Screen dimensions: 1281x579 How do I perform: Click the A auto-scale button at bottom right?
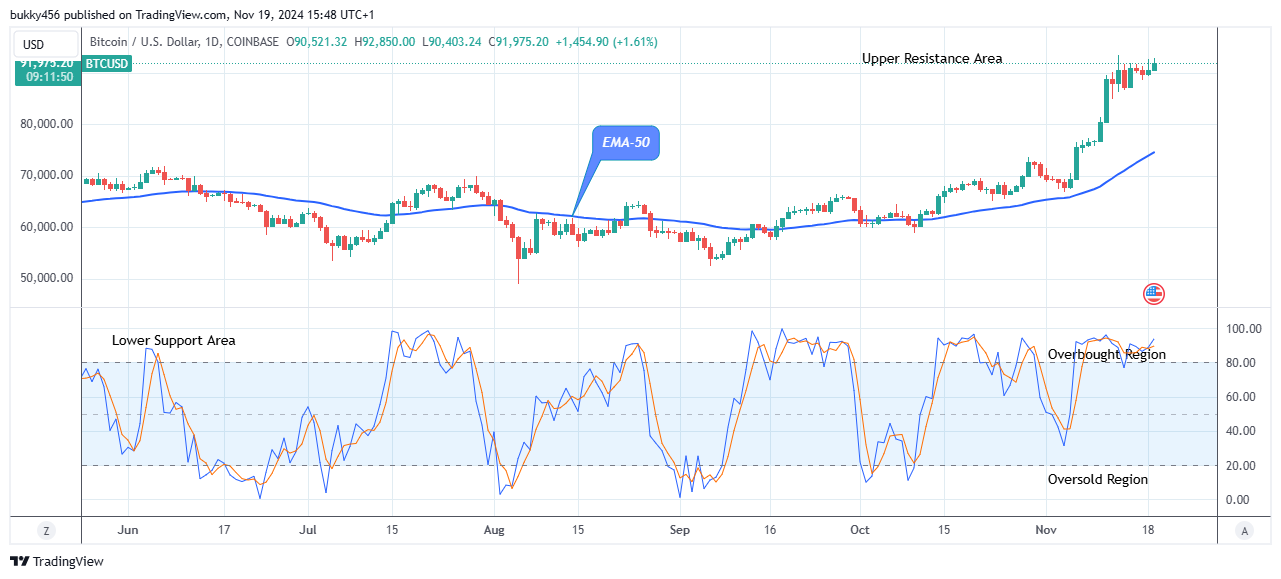1243,530
